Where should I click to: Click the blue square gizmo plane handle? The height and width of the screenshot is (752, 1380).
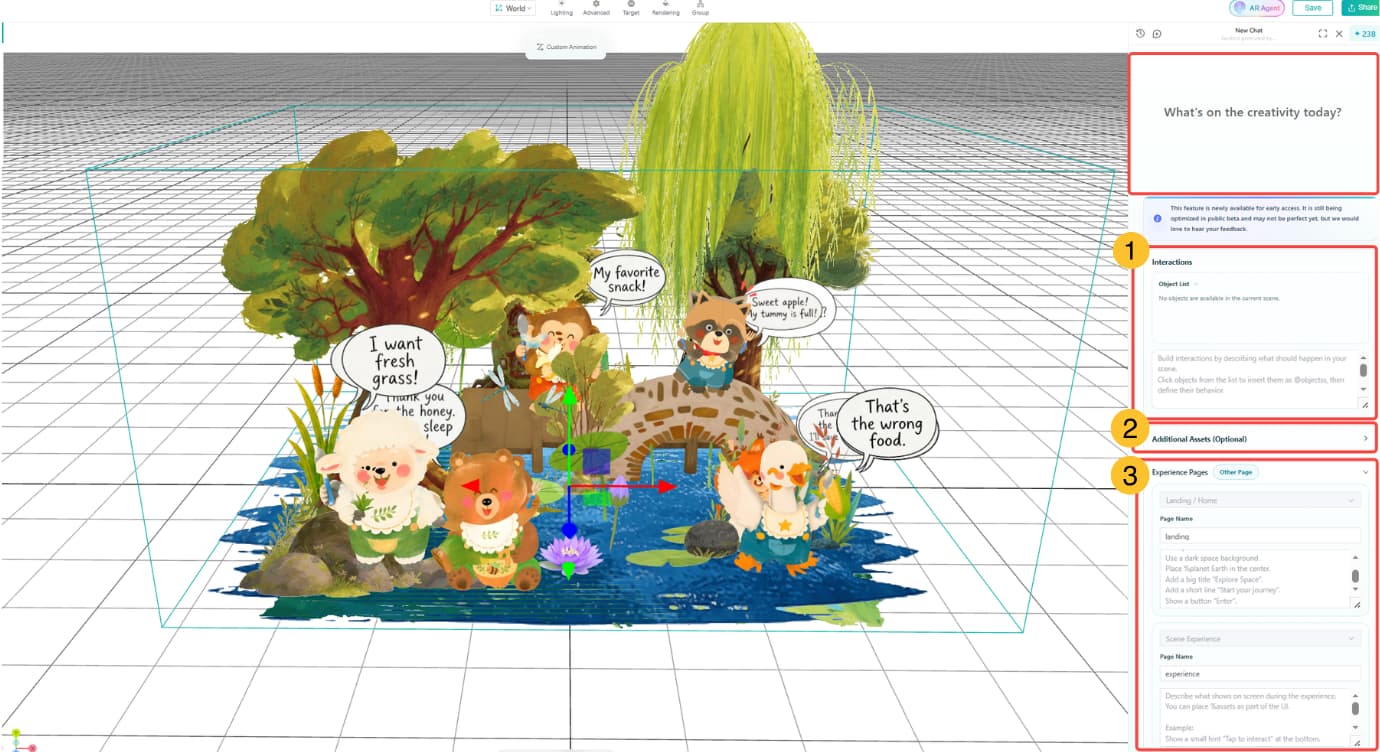pyautogui.click(x=596, y=461)
